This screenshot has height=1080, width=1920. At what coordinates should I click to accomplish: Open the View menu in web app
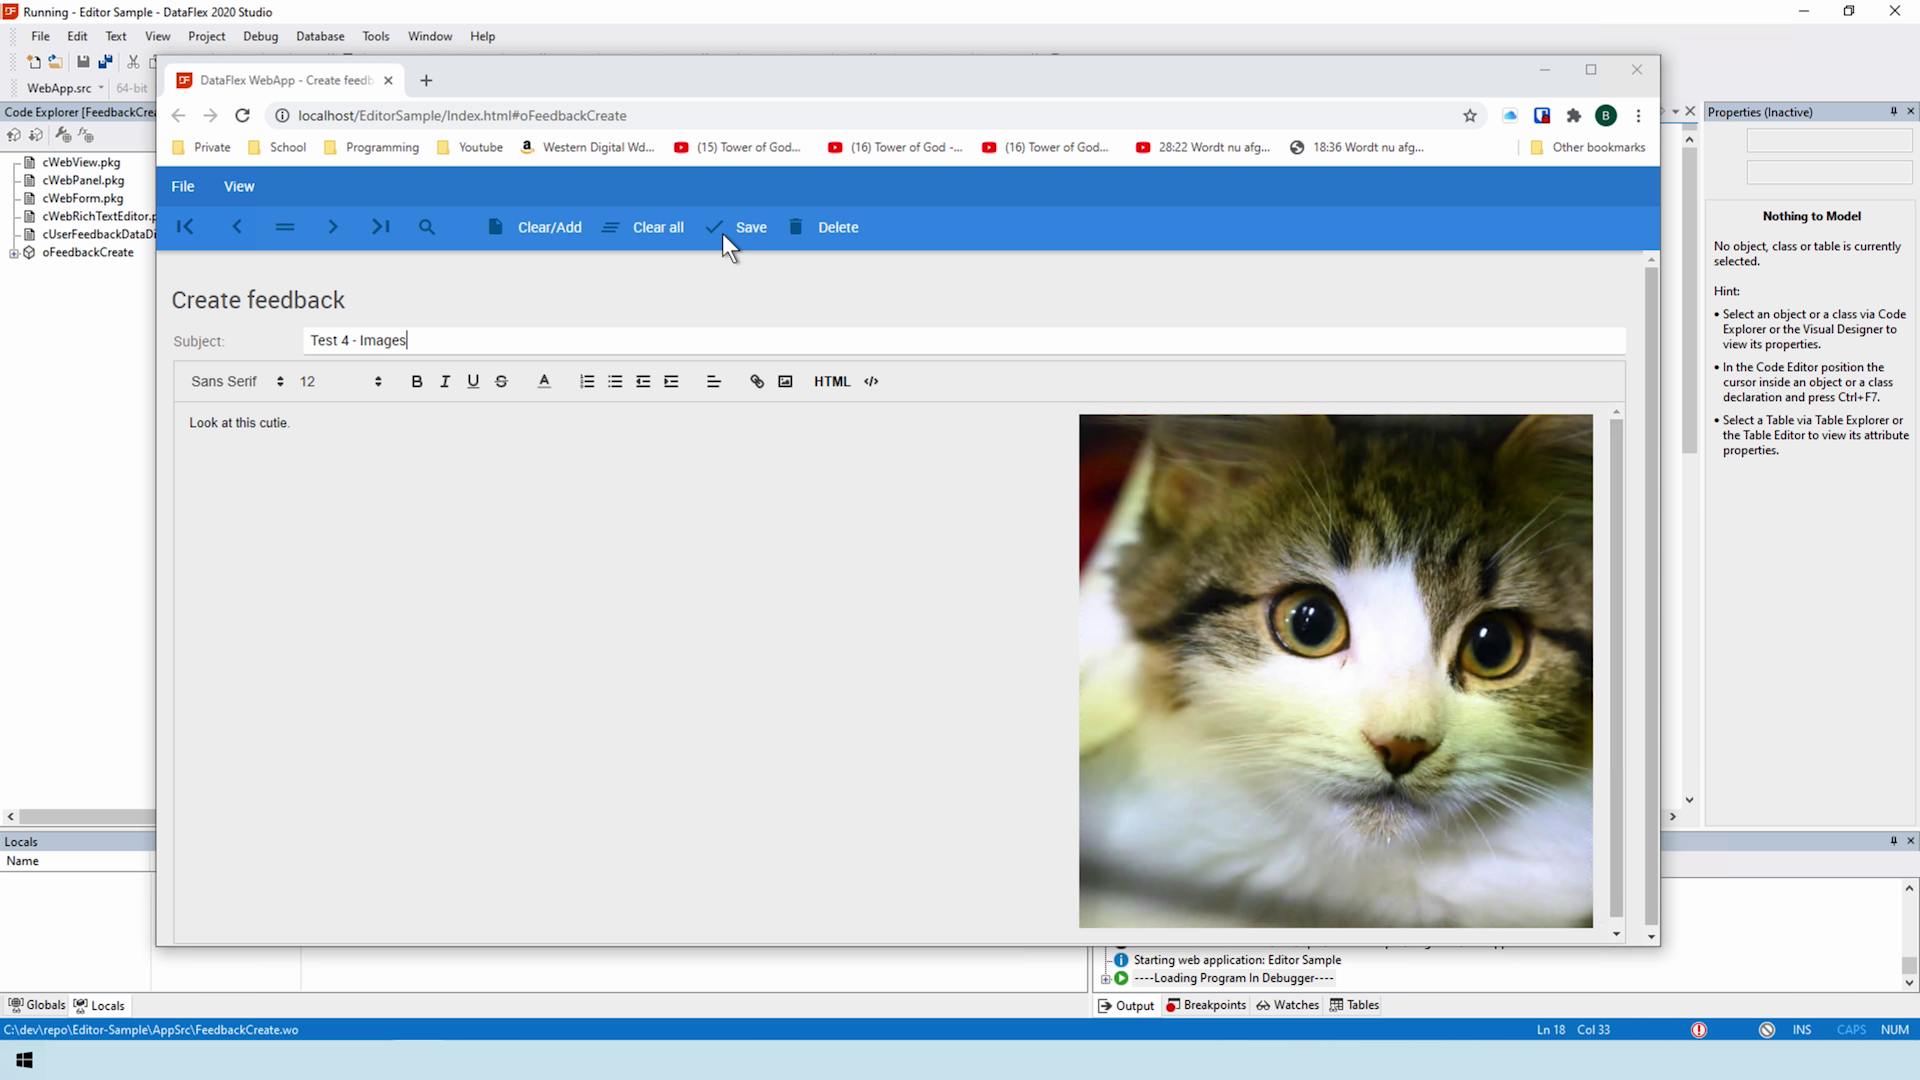click(239, 186)
